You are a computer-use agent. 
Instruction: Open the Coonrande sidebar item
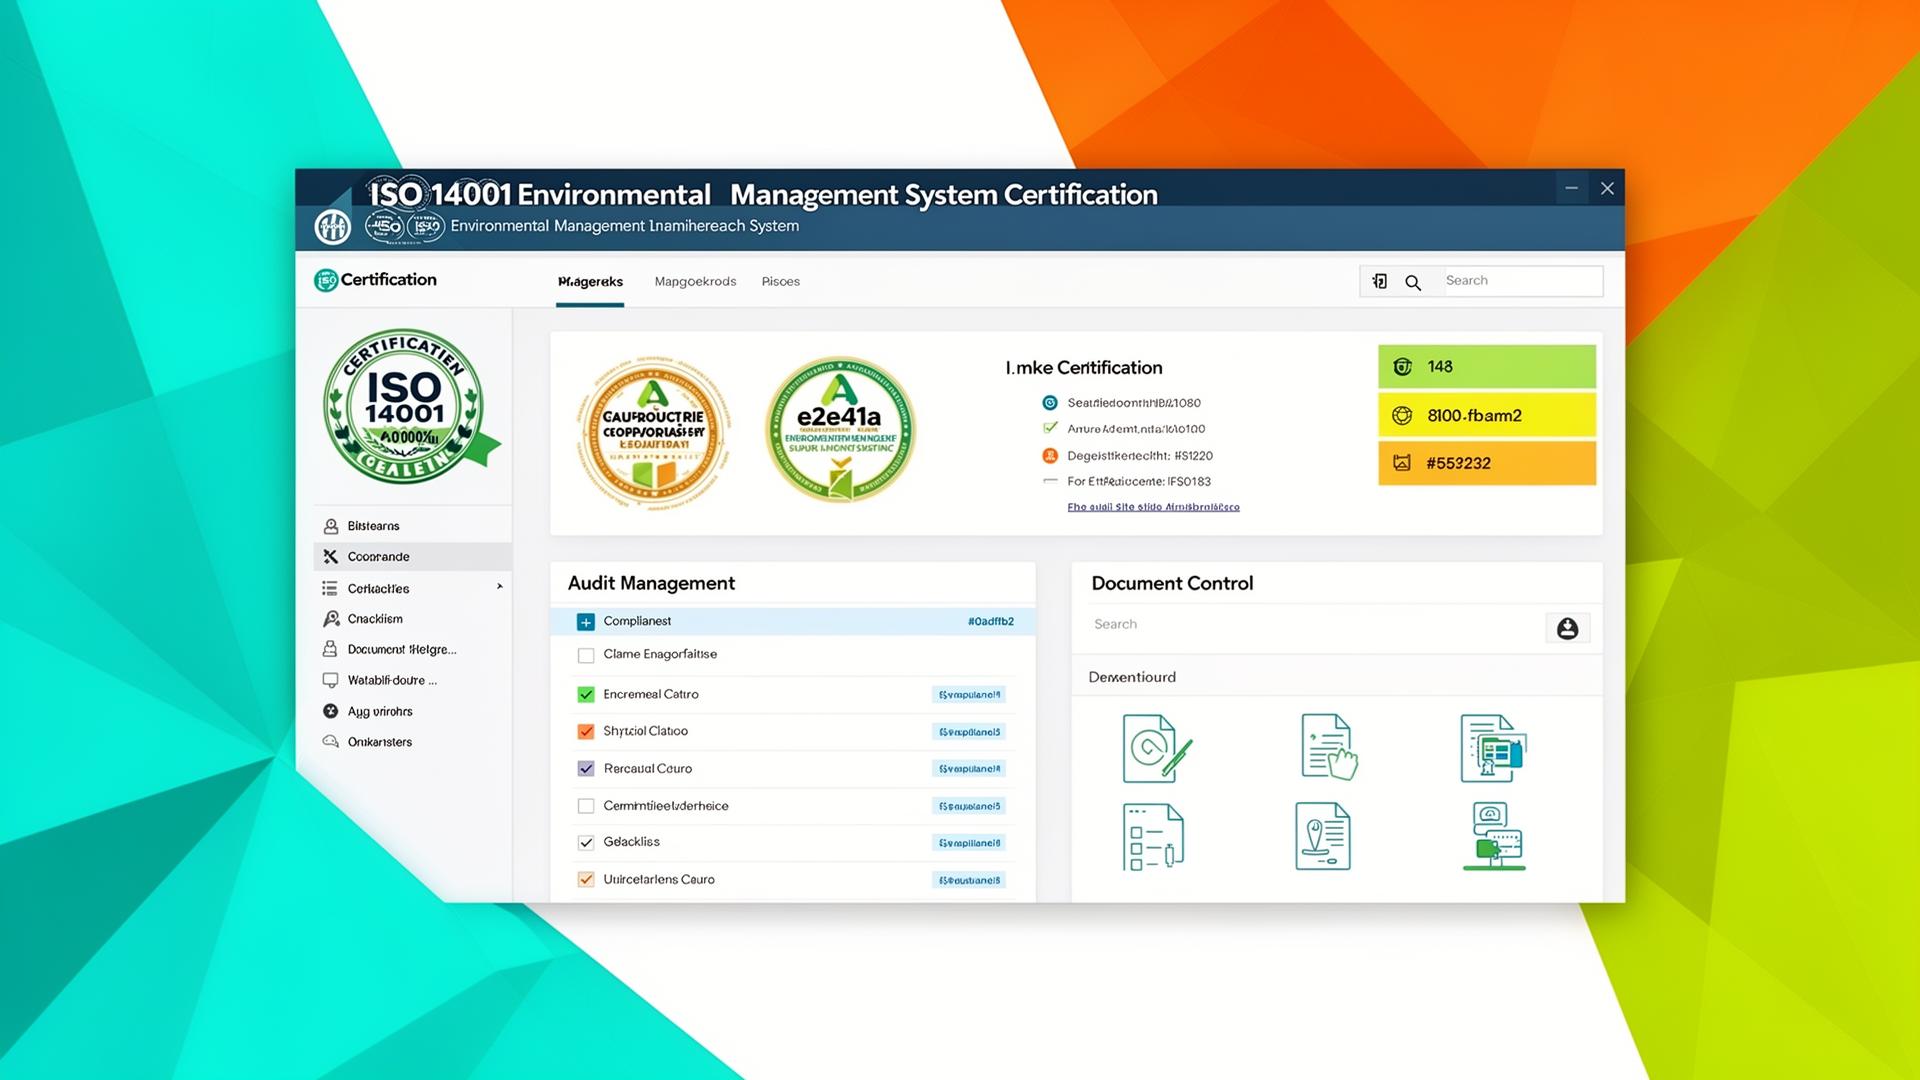(x=378, y=557)
